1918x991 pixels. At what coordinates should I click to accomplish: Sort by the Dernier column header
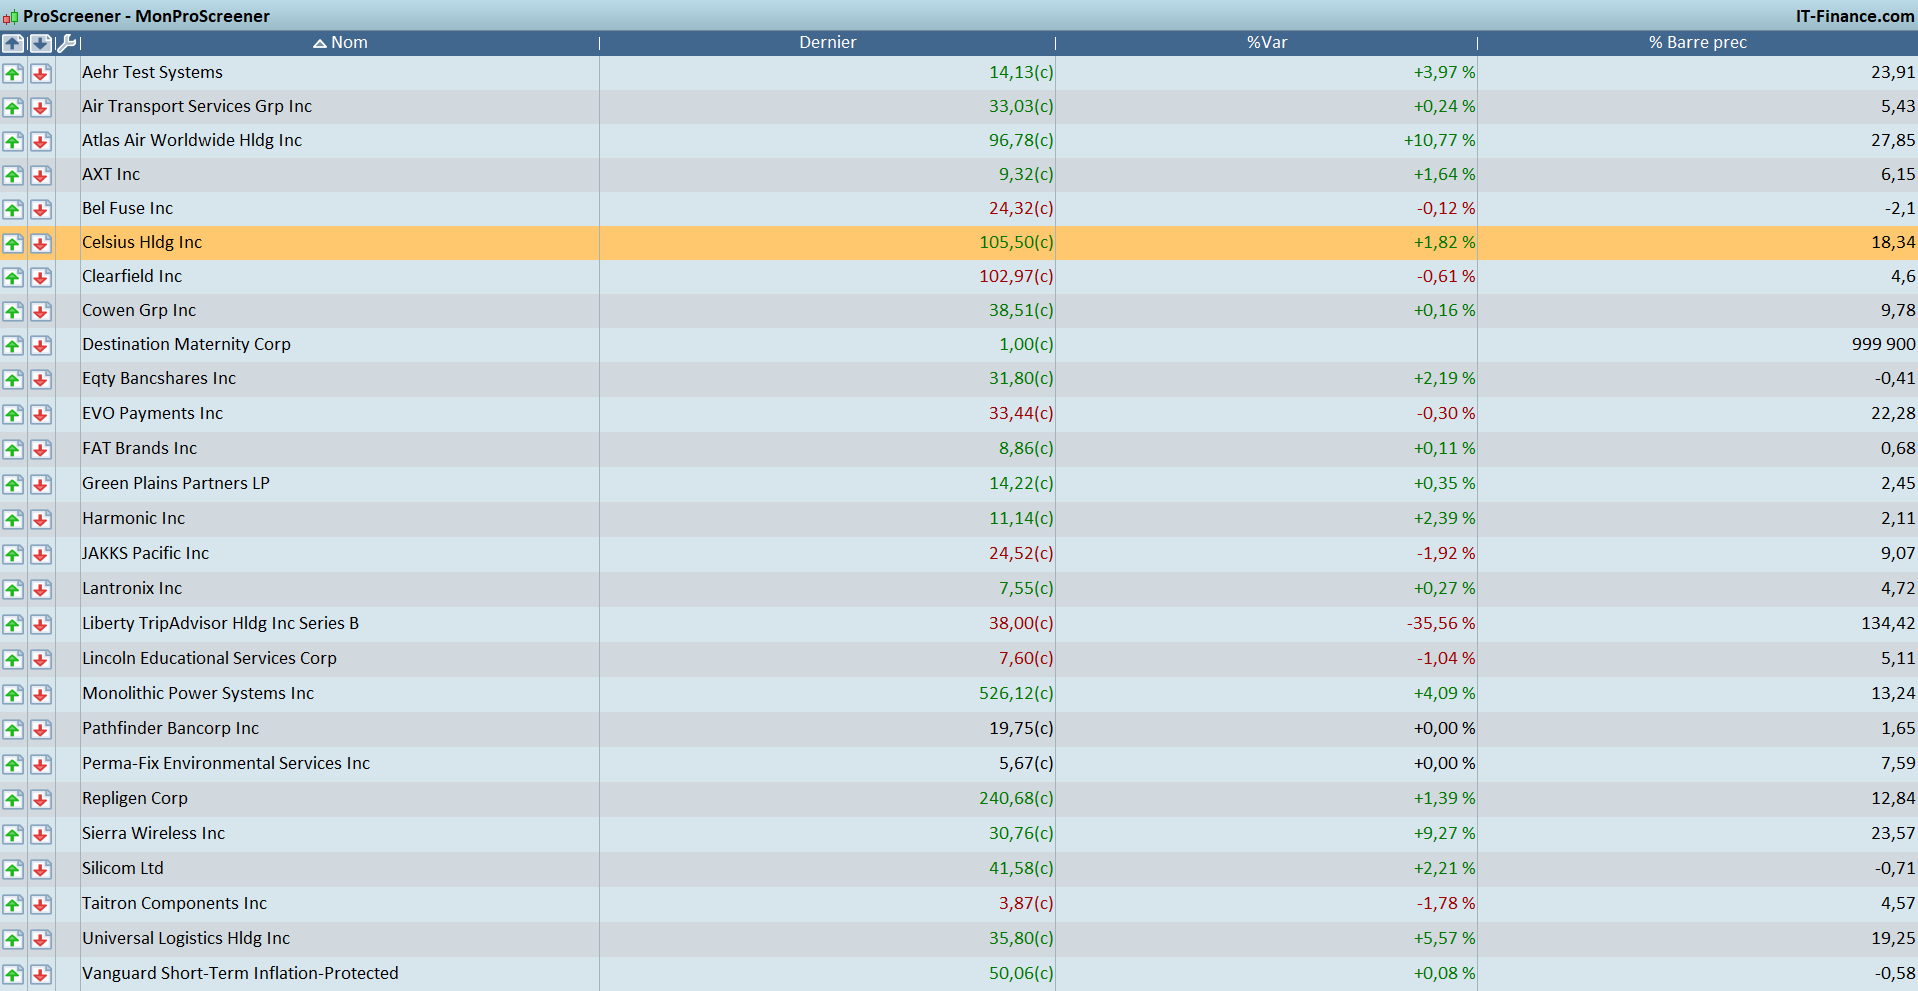coord(827,42)
